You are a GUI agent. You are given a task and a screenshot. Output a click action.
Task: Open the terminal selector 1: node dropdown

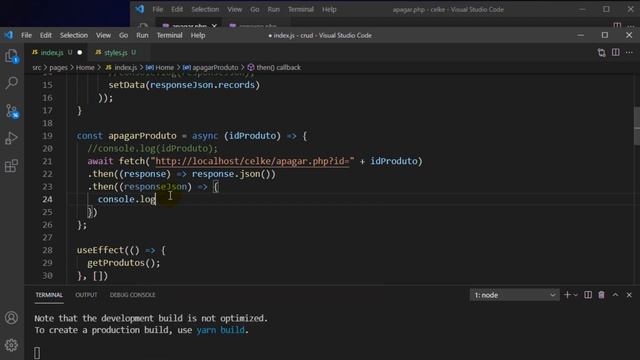[514, 295]
